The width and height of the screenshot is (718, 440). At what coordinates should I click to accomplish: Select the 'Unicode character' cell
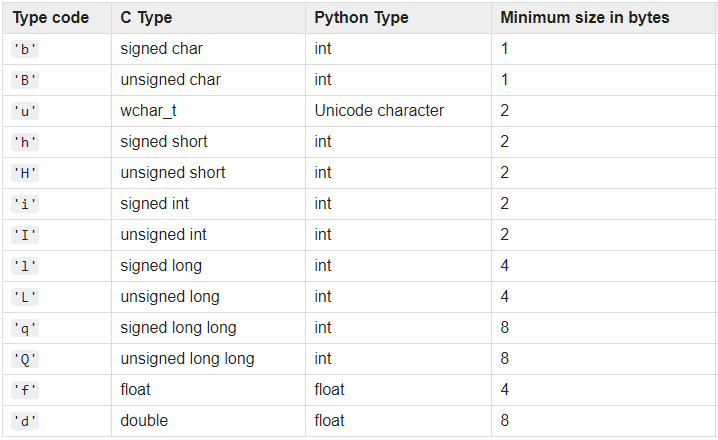[379, 111]
